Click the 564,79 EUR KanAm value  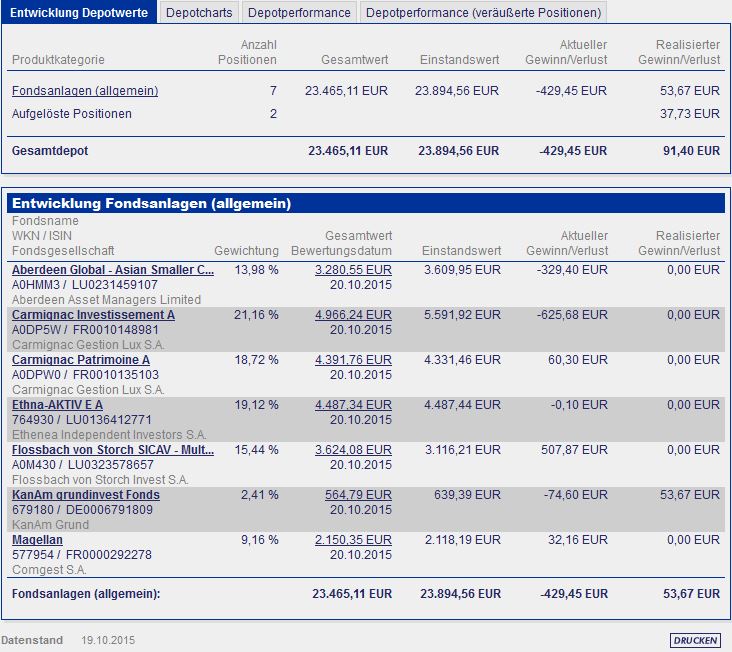point(359,495)
